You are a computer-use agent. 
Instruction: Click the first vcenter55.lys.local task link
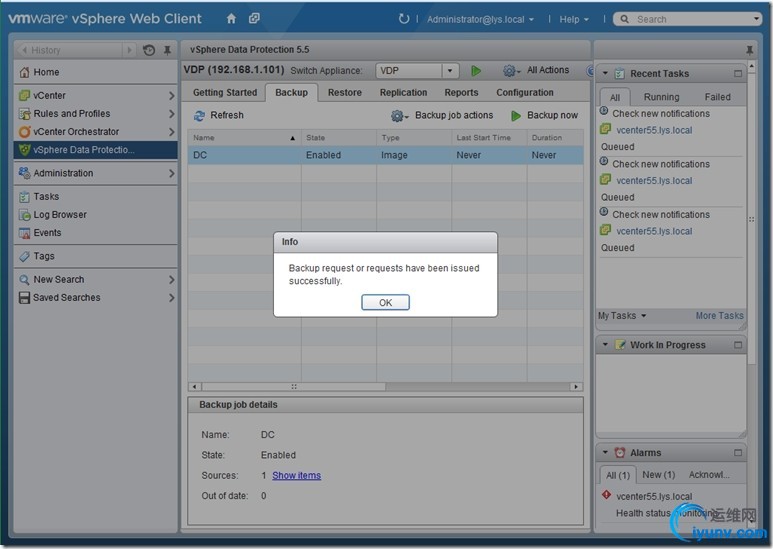[x=654, y=130]
